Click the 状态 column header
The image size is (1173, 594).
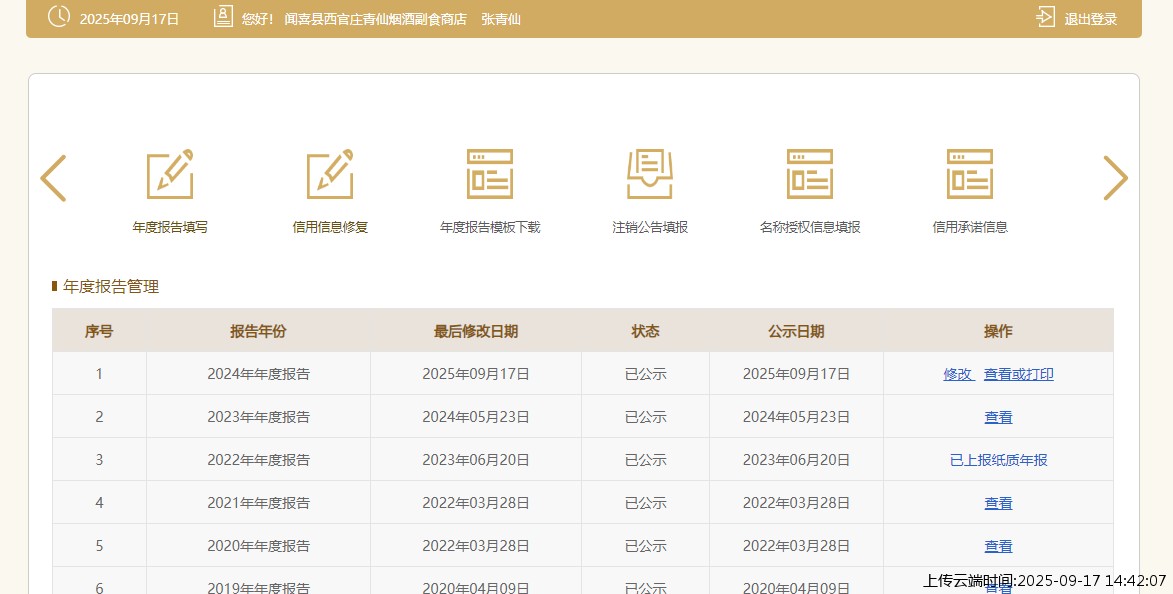pos(646,331)
